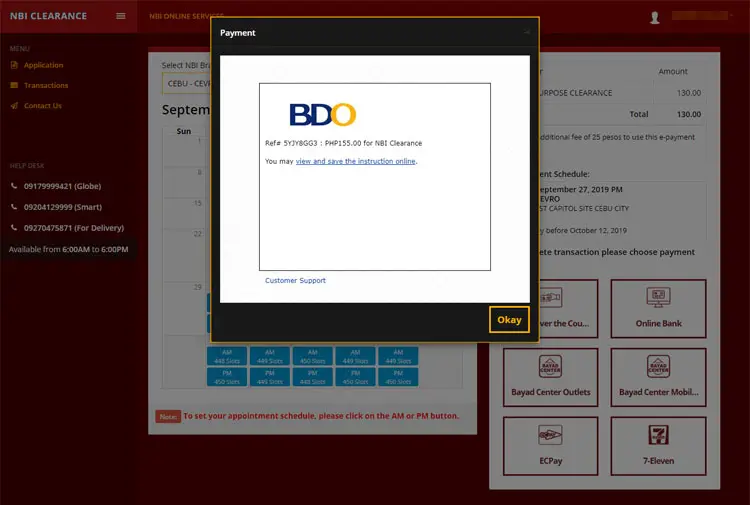Choose the 7-Eleven payment option
Viewport: 750px width, 505px height.
658,446
